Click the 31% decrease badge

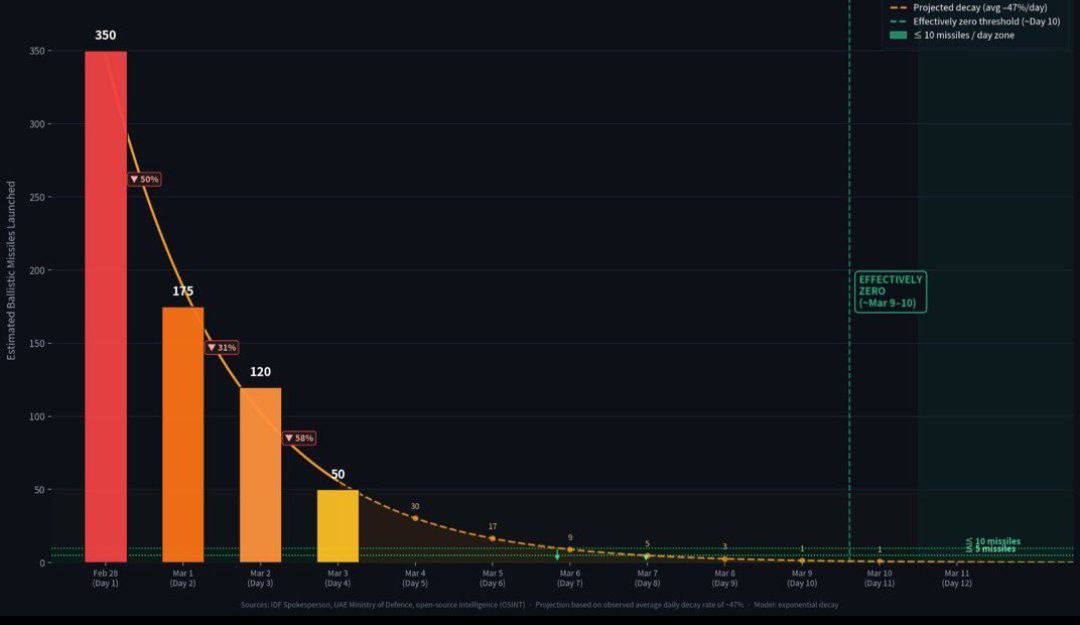(x=222, y=347)
